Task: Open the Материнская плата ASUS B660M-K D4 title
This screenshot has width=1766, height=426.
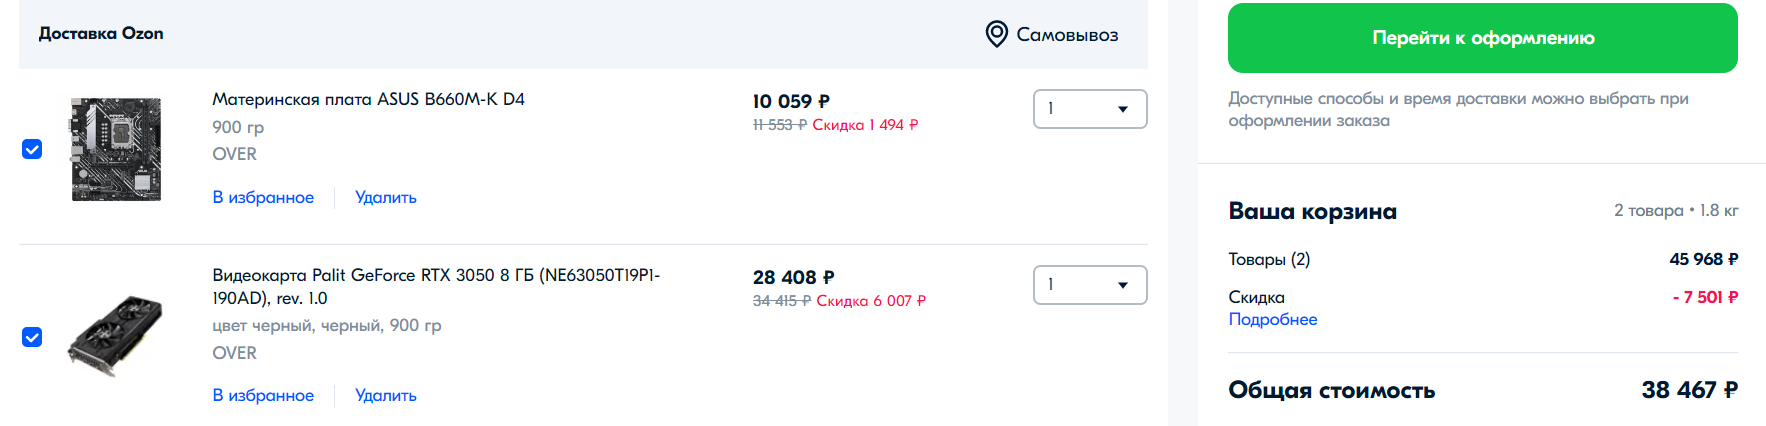Action: [368, 99]
